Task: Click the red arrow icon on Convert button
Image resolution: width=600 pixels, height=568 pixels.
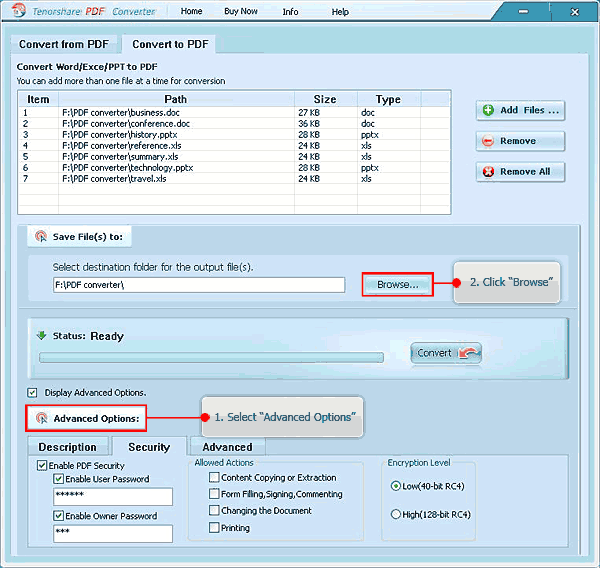Action: point(469,353)
